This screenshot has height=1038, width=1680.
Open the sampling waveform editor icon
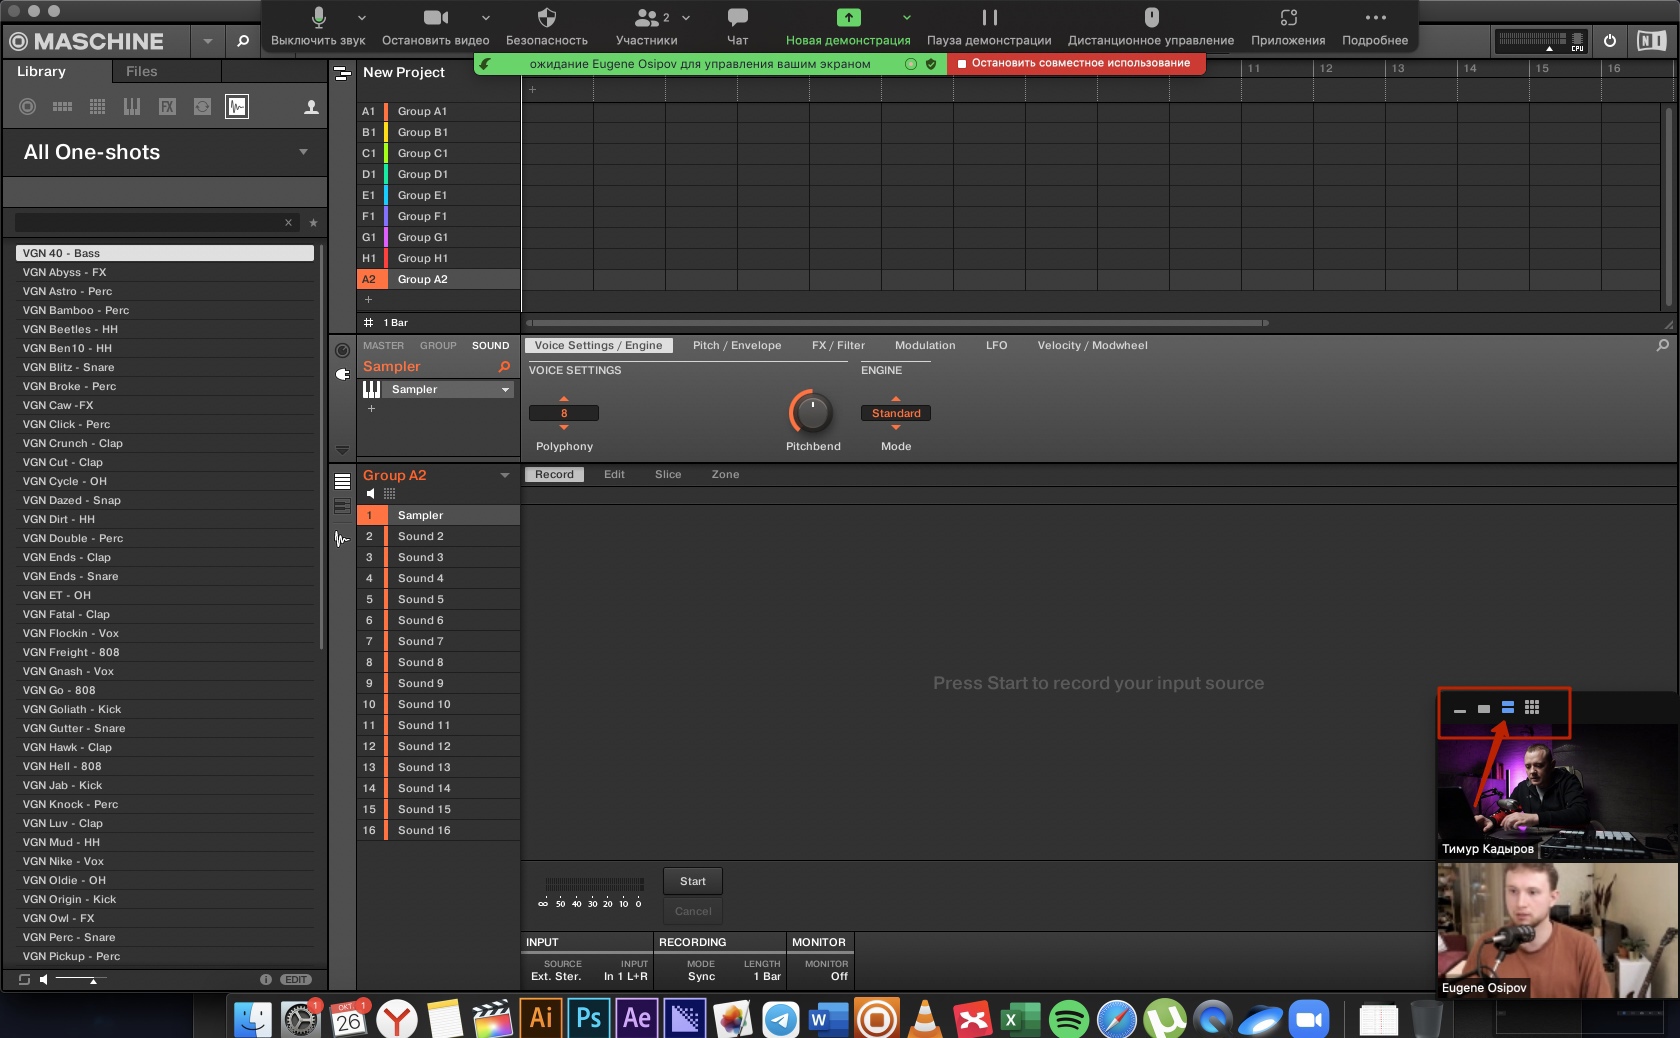pyautogui.click(x=342, y=538)
